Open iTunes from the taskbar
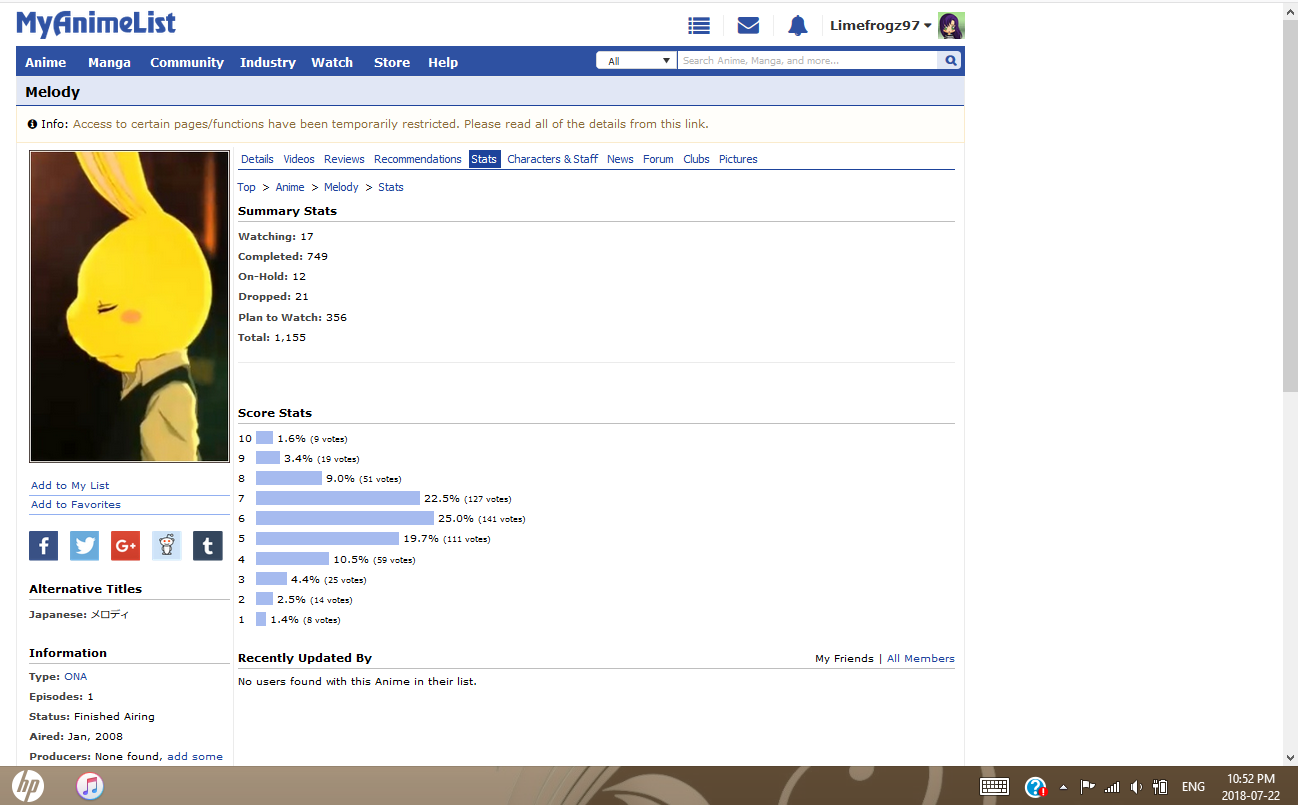Image resolution: width=1298 pixels, height=805 pixels. pyautogui.click(x=90, y=786)
